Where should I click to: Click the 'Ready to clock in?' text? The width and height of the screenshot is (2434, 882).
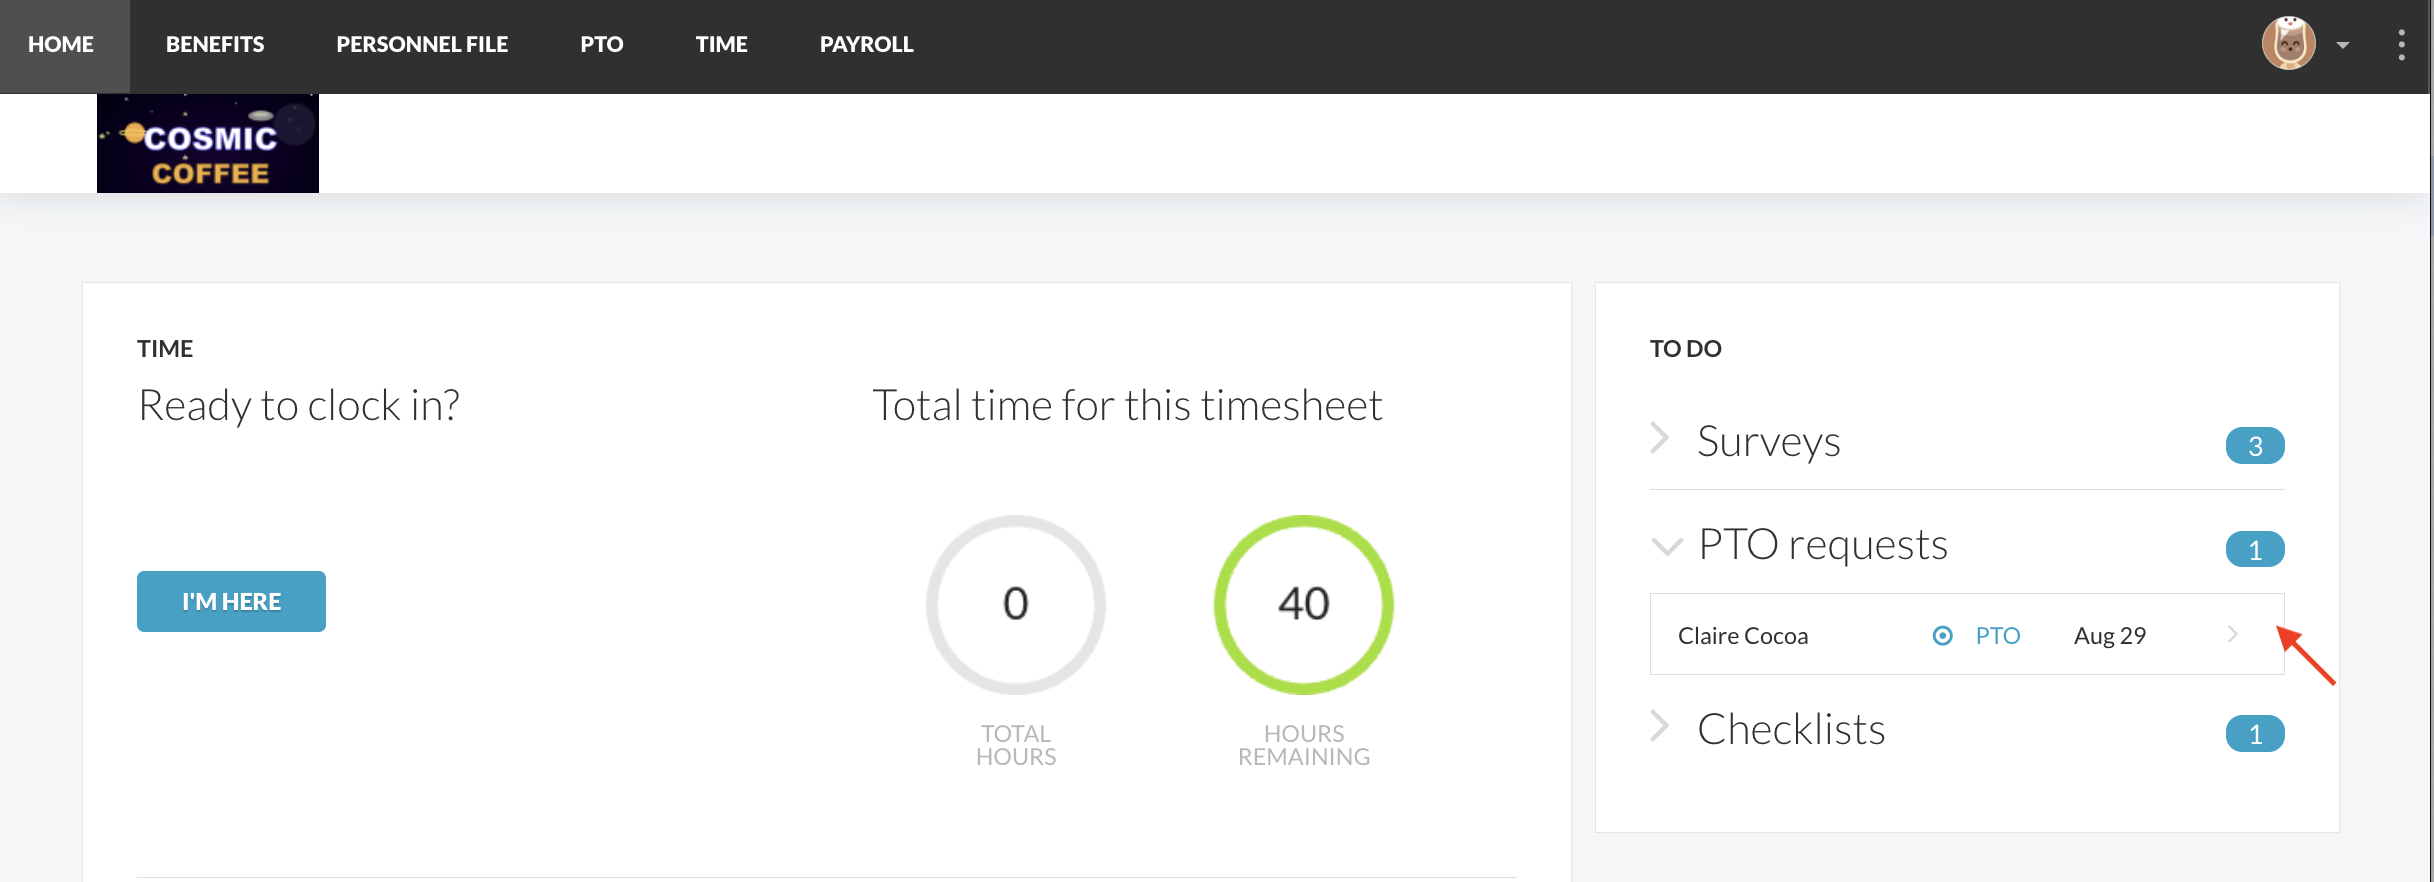(x=299, y=406)
